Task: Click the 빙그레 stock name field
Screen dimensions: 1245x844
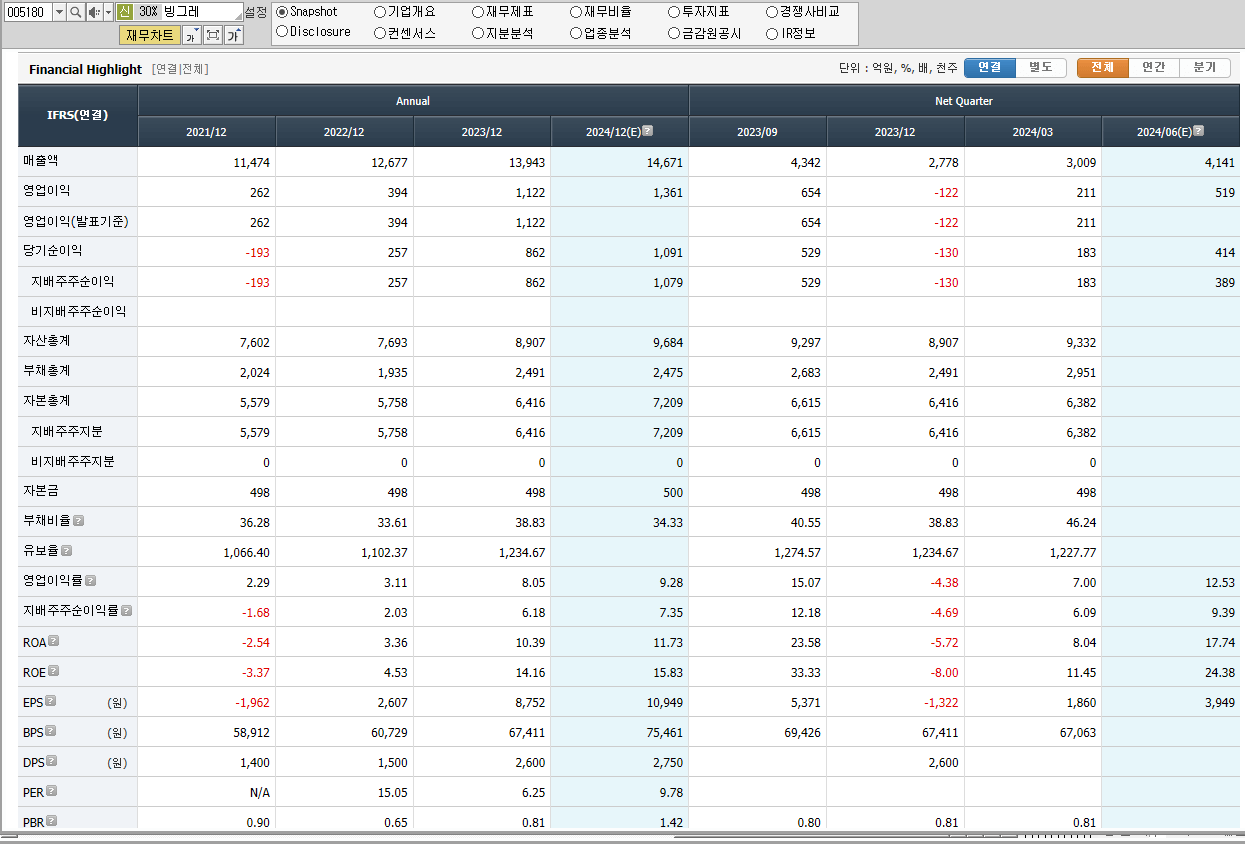Action: [x=202, y=12]
